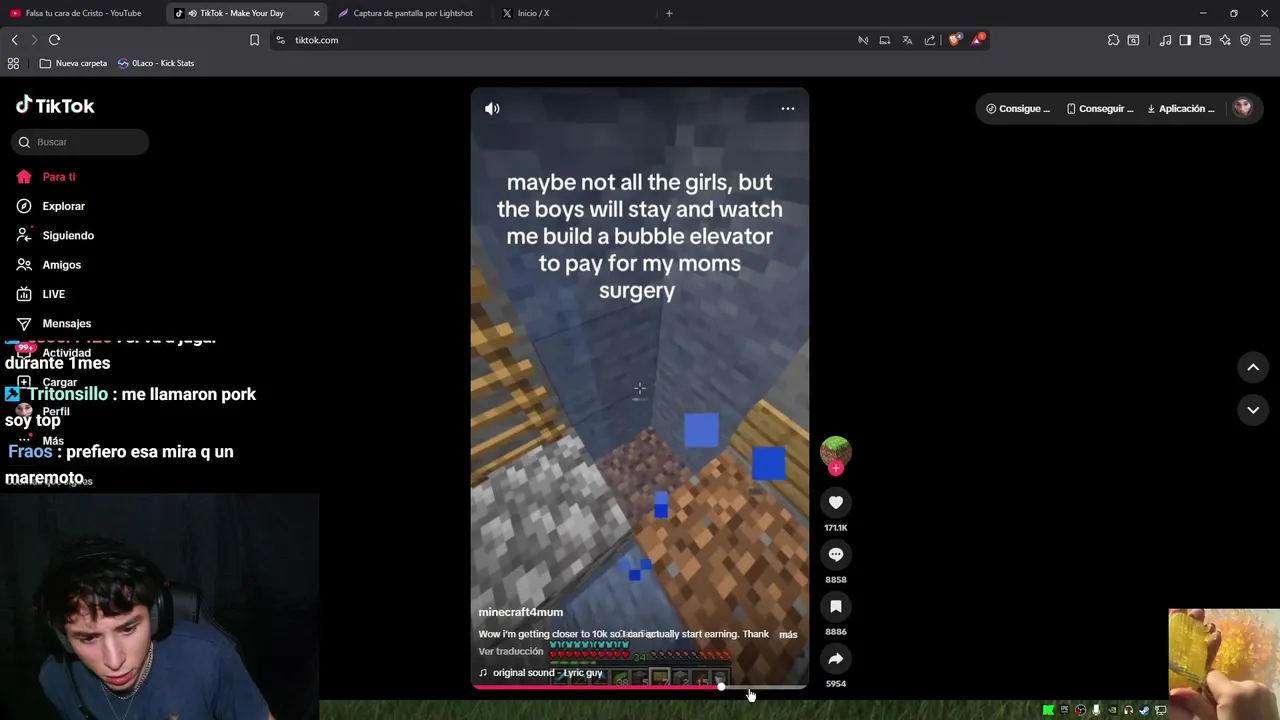Toggle the browser sidebar panel
The image size is (1280, 720).
[1185, 40]
